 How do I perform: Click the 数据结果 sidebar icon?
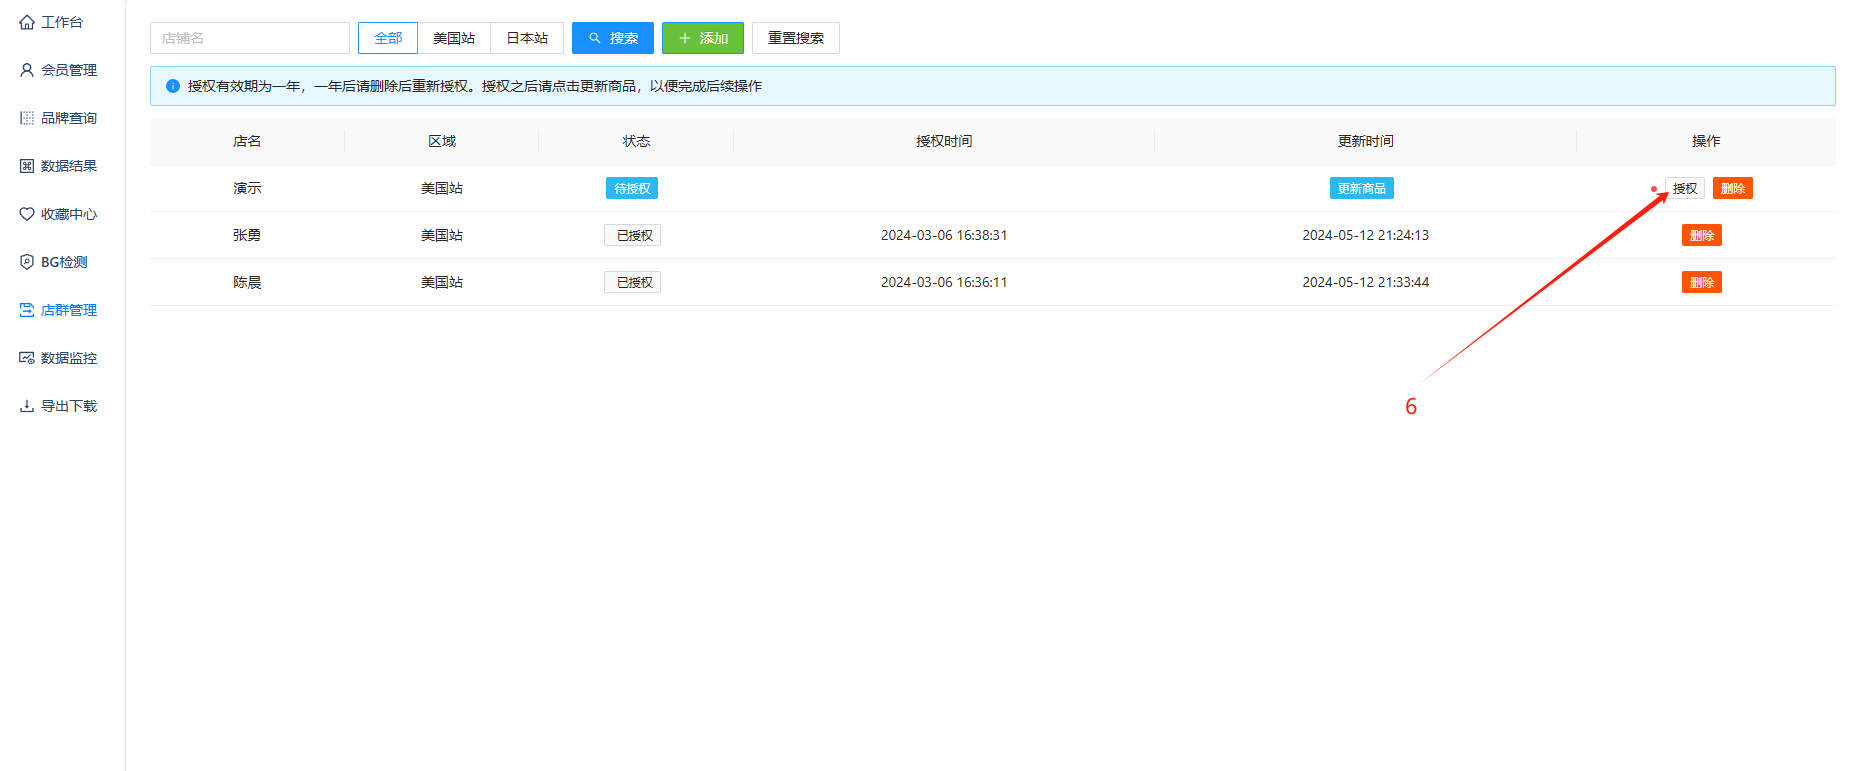27,166
